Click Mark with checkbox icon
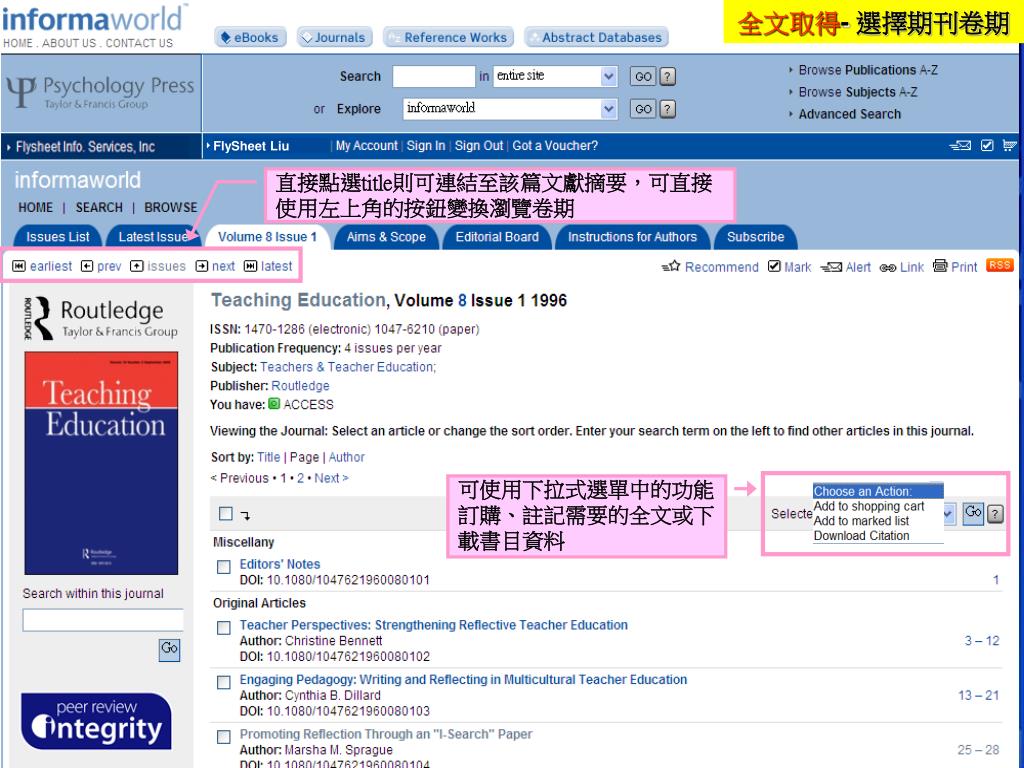Image resolution: width=1024 pixels, height=768 pixels. tap(790, 267)
